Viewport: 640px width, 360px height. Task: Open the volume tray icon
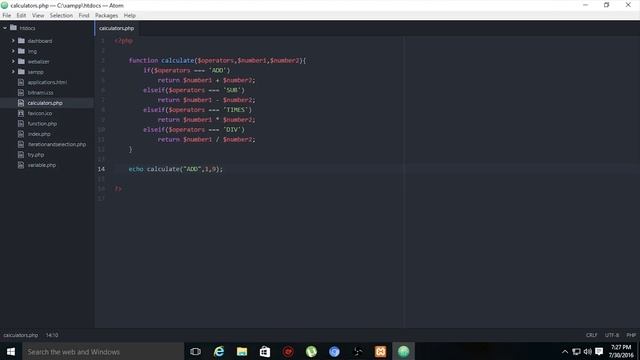point(588,351)
